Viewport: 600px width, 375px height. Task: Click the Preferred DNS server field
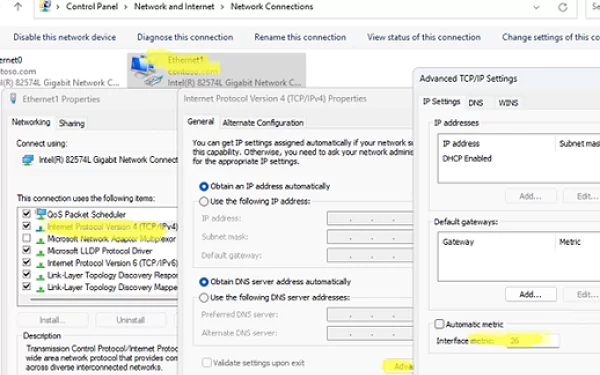pyautogui.click(x=370, y=315)
